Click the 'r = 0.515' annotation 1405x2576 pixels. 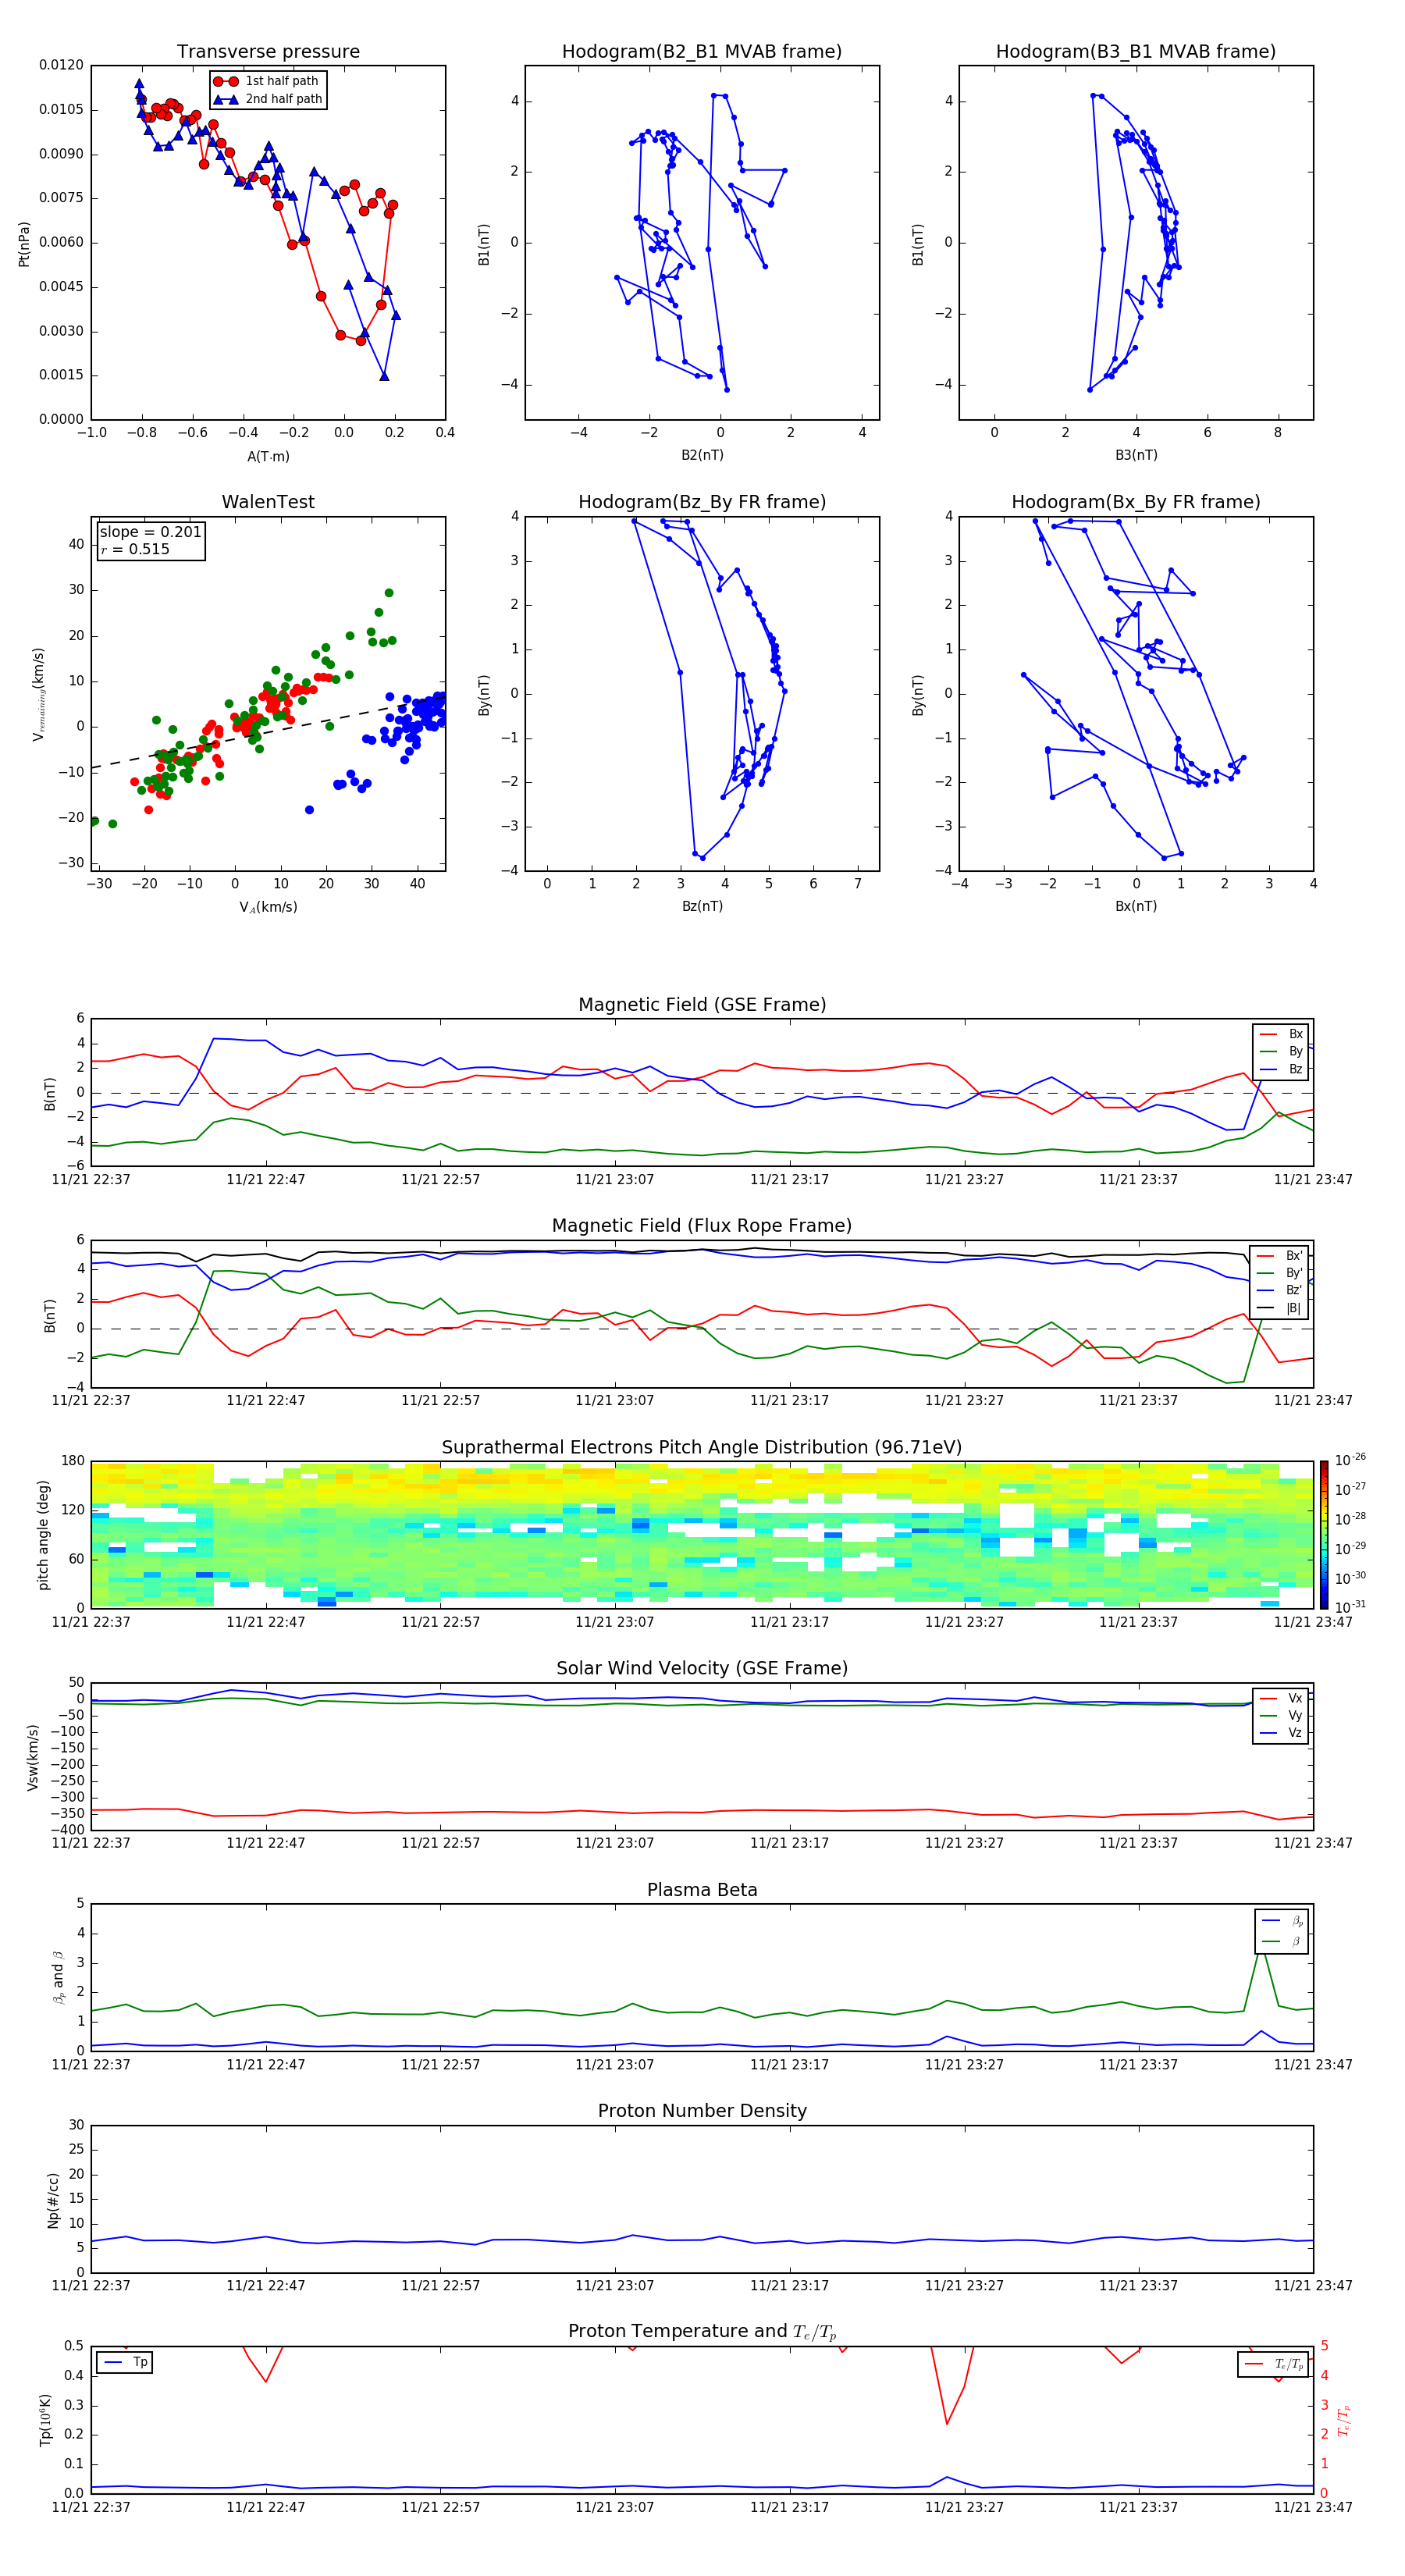[135, 549]
